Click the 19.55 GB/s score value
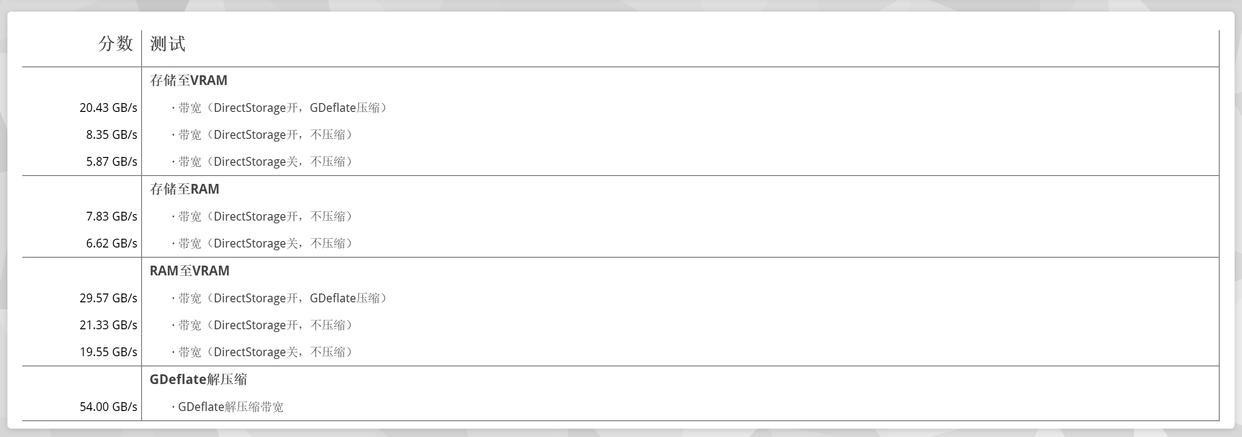Image resolution: width=1242 pixels, height=437 pixels. (x=108, y=353)
